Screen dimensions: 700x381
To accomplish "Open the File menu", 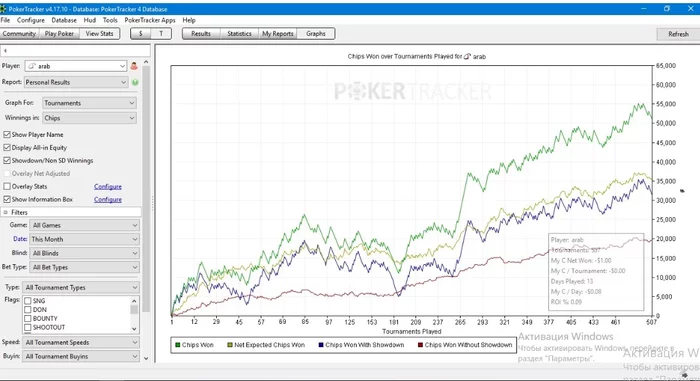I will (5, 20).
